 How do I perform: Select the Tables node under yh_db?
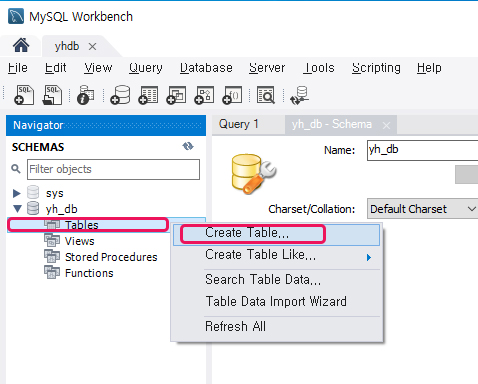[81, 225]
